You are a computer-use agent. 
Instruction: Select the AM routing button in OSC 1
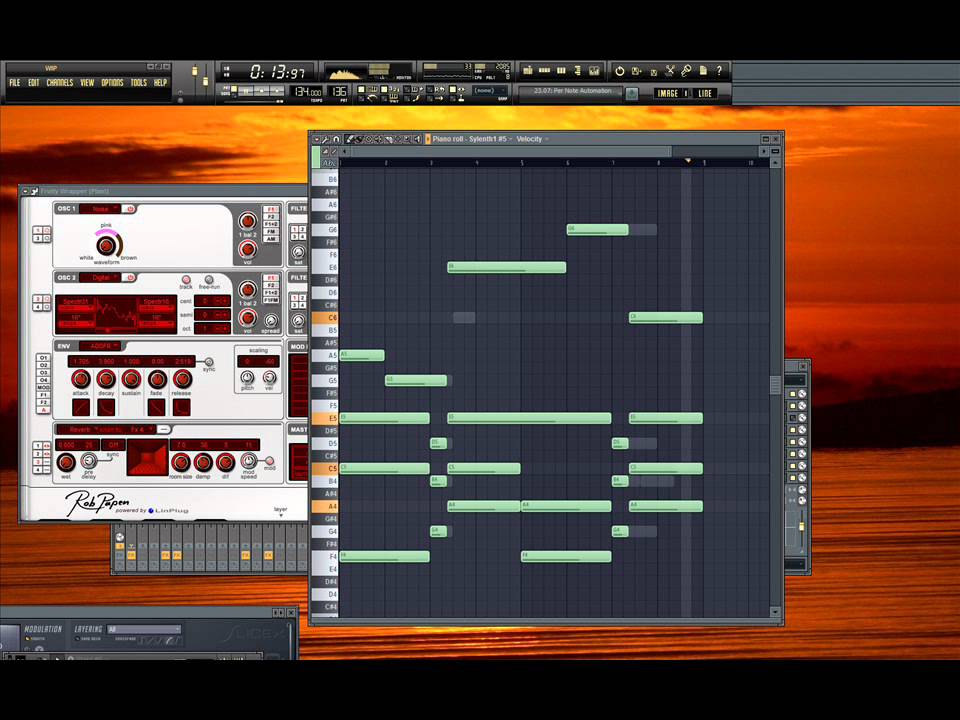click(x=271, y=239)
